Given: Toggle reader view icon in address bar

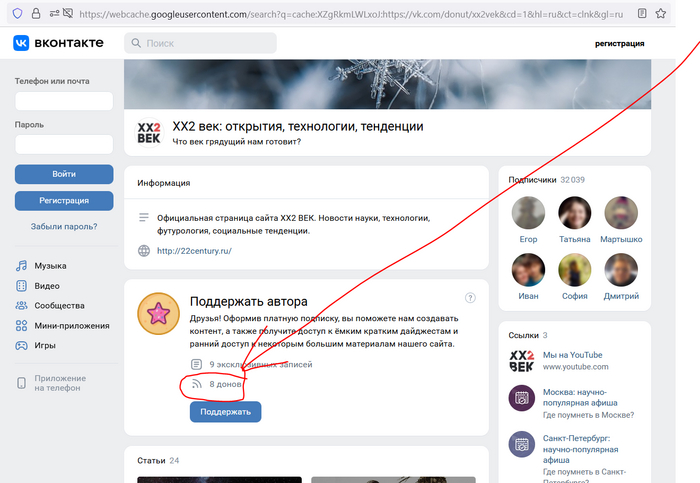Looking at the screenshot, I should pyautogui.click(x=642, y=13).
